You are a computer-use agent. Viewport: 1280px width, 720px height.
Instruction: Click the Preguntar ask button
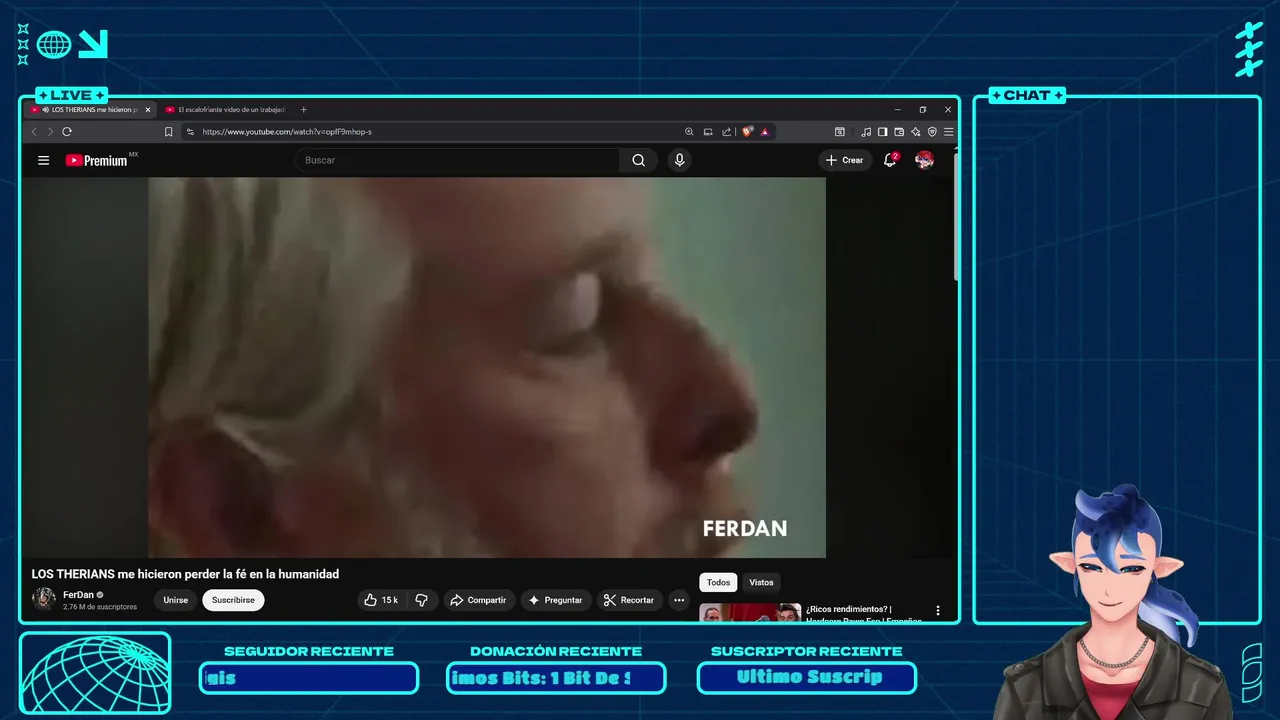click(555, 600)
